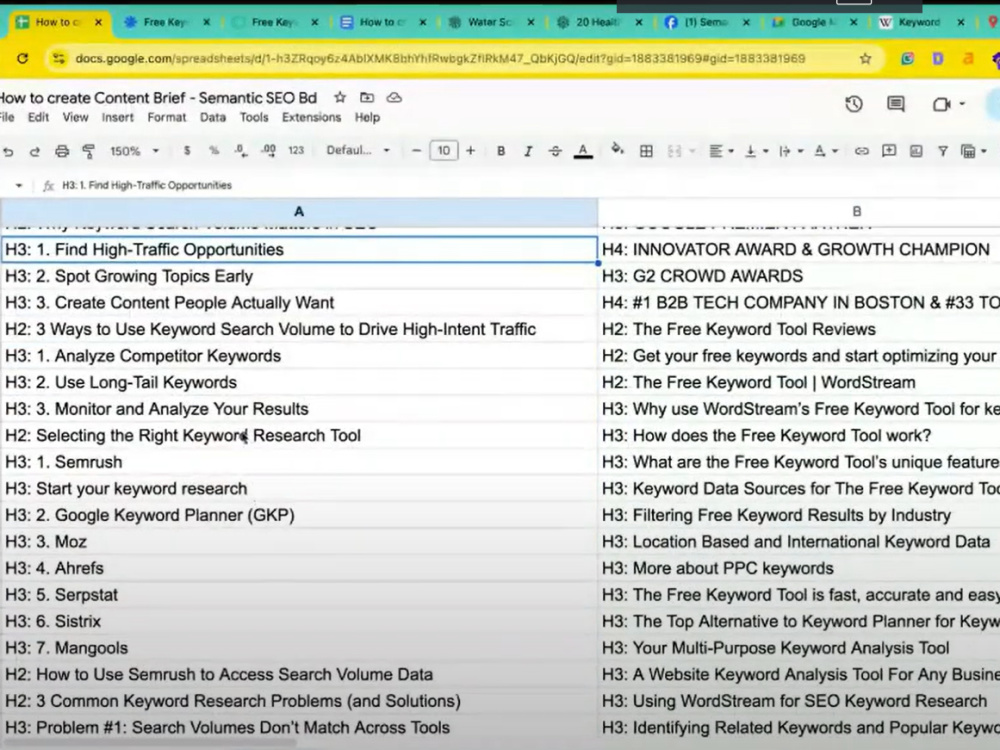Image resolution: width=1000 pixels, height=750 pixels.
Task: Redo the last undone action
Action: 35,151
